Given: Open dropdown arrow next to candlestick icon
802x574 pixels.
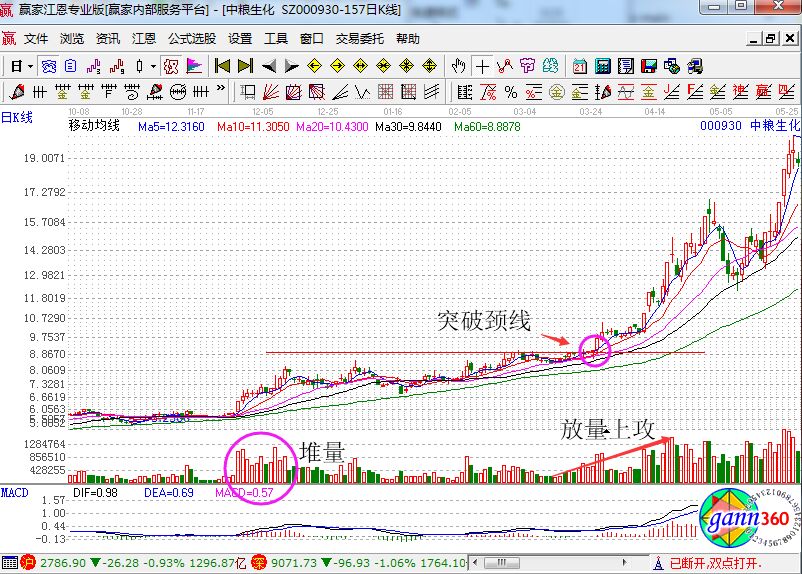Looking at the screenshot, I should click(x=152, y=66).
